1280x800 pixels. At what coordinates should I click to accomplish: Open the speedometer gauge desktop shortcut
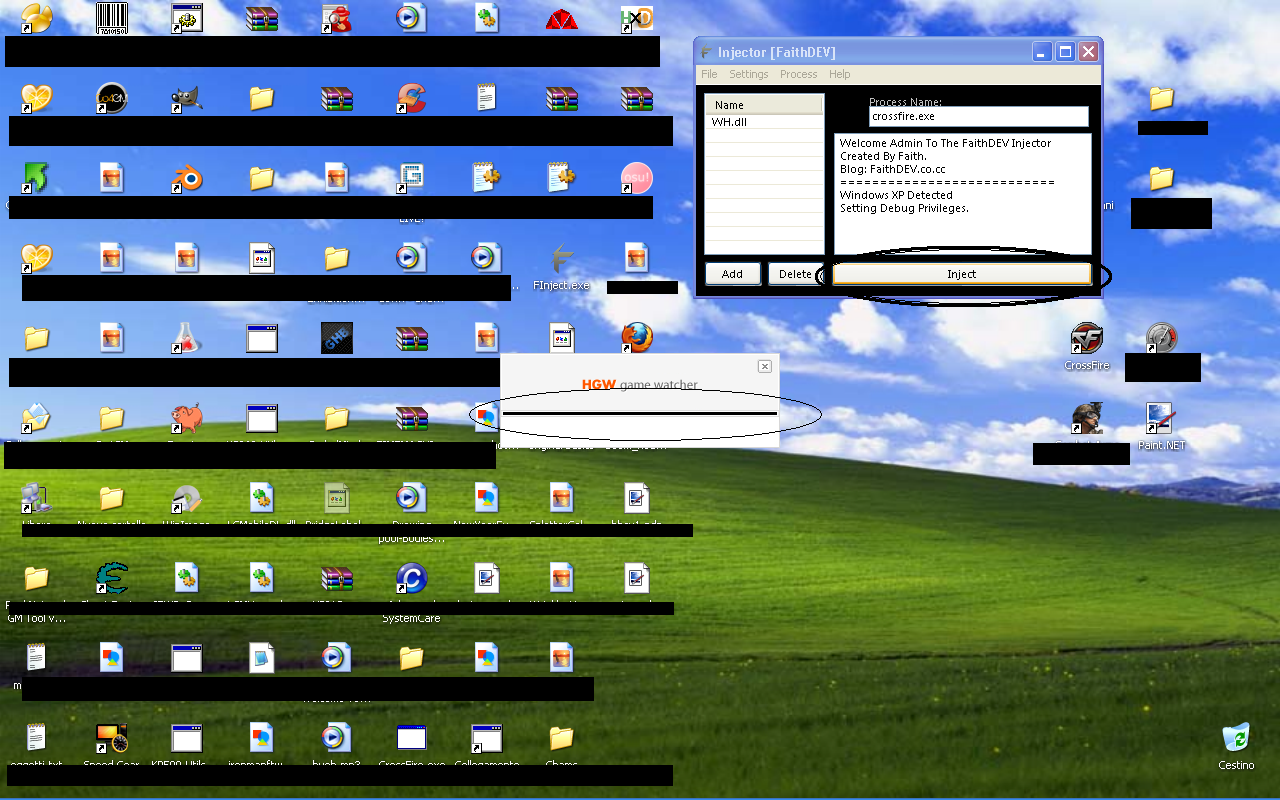click(x=1160, y=338)
